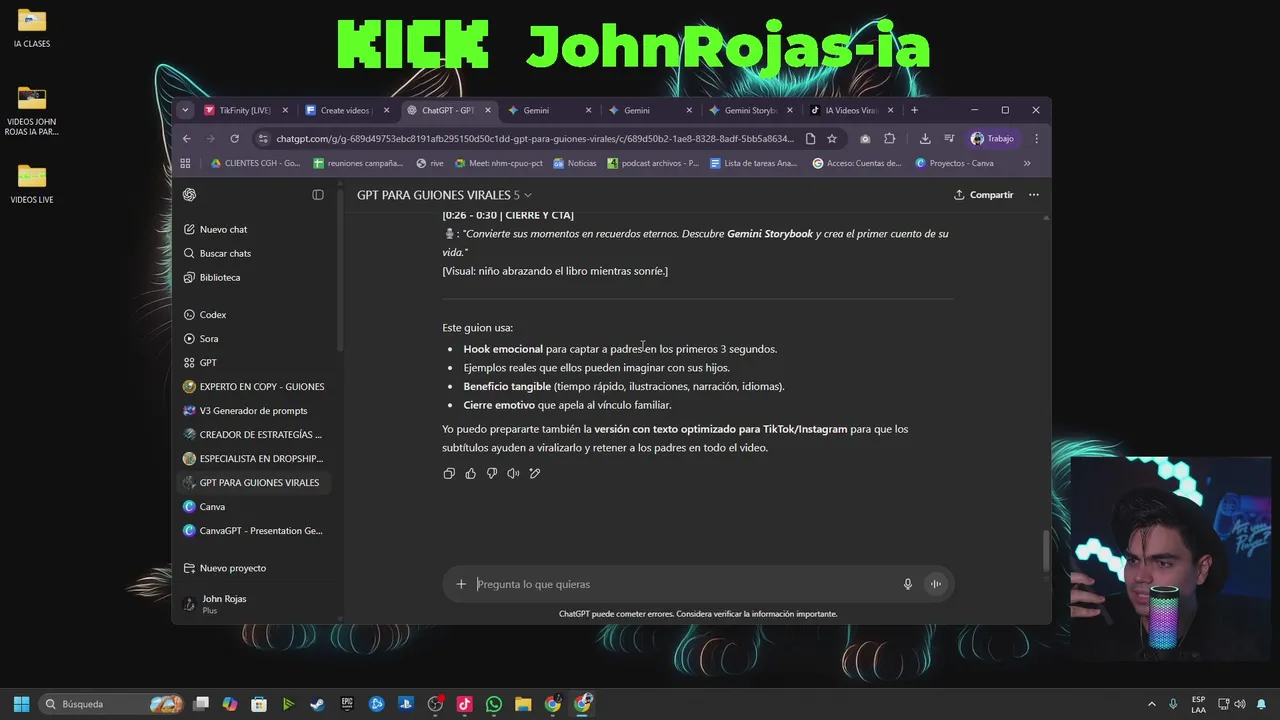Click the chat vertical scrollbar thumb
This screenshot has width=1280, height=720.
pos(1047,550)
